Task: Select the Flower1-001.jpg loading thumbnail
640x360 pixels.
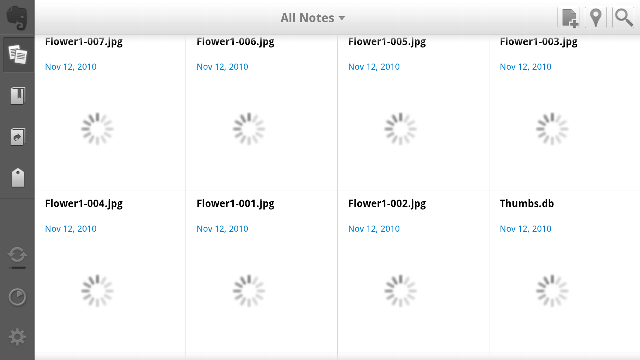Action: click(x=249, y=291)
